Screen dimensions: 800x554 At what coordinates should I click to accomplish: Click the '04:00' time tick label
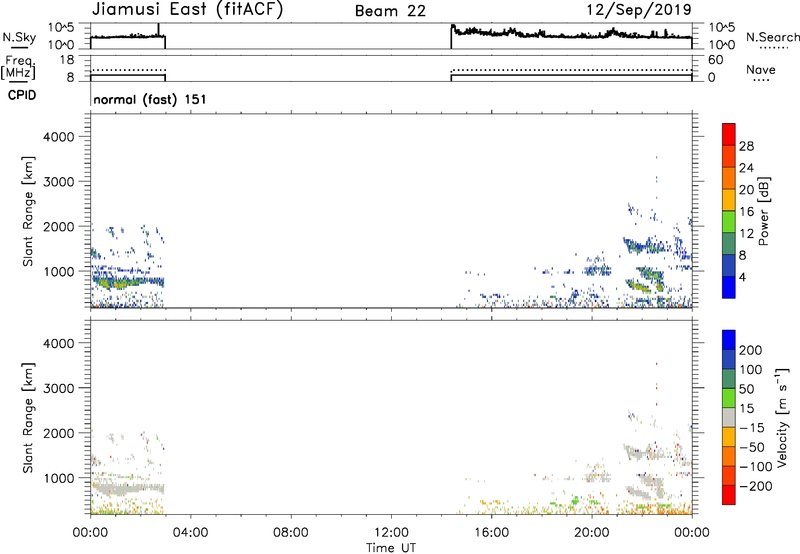190,533
